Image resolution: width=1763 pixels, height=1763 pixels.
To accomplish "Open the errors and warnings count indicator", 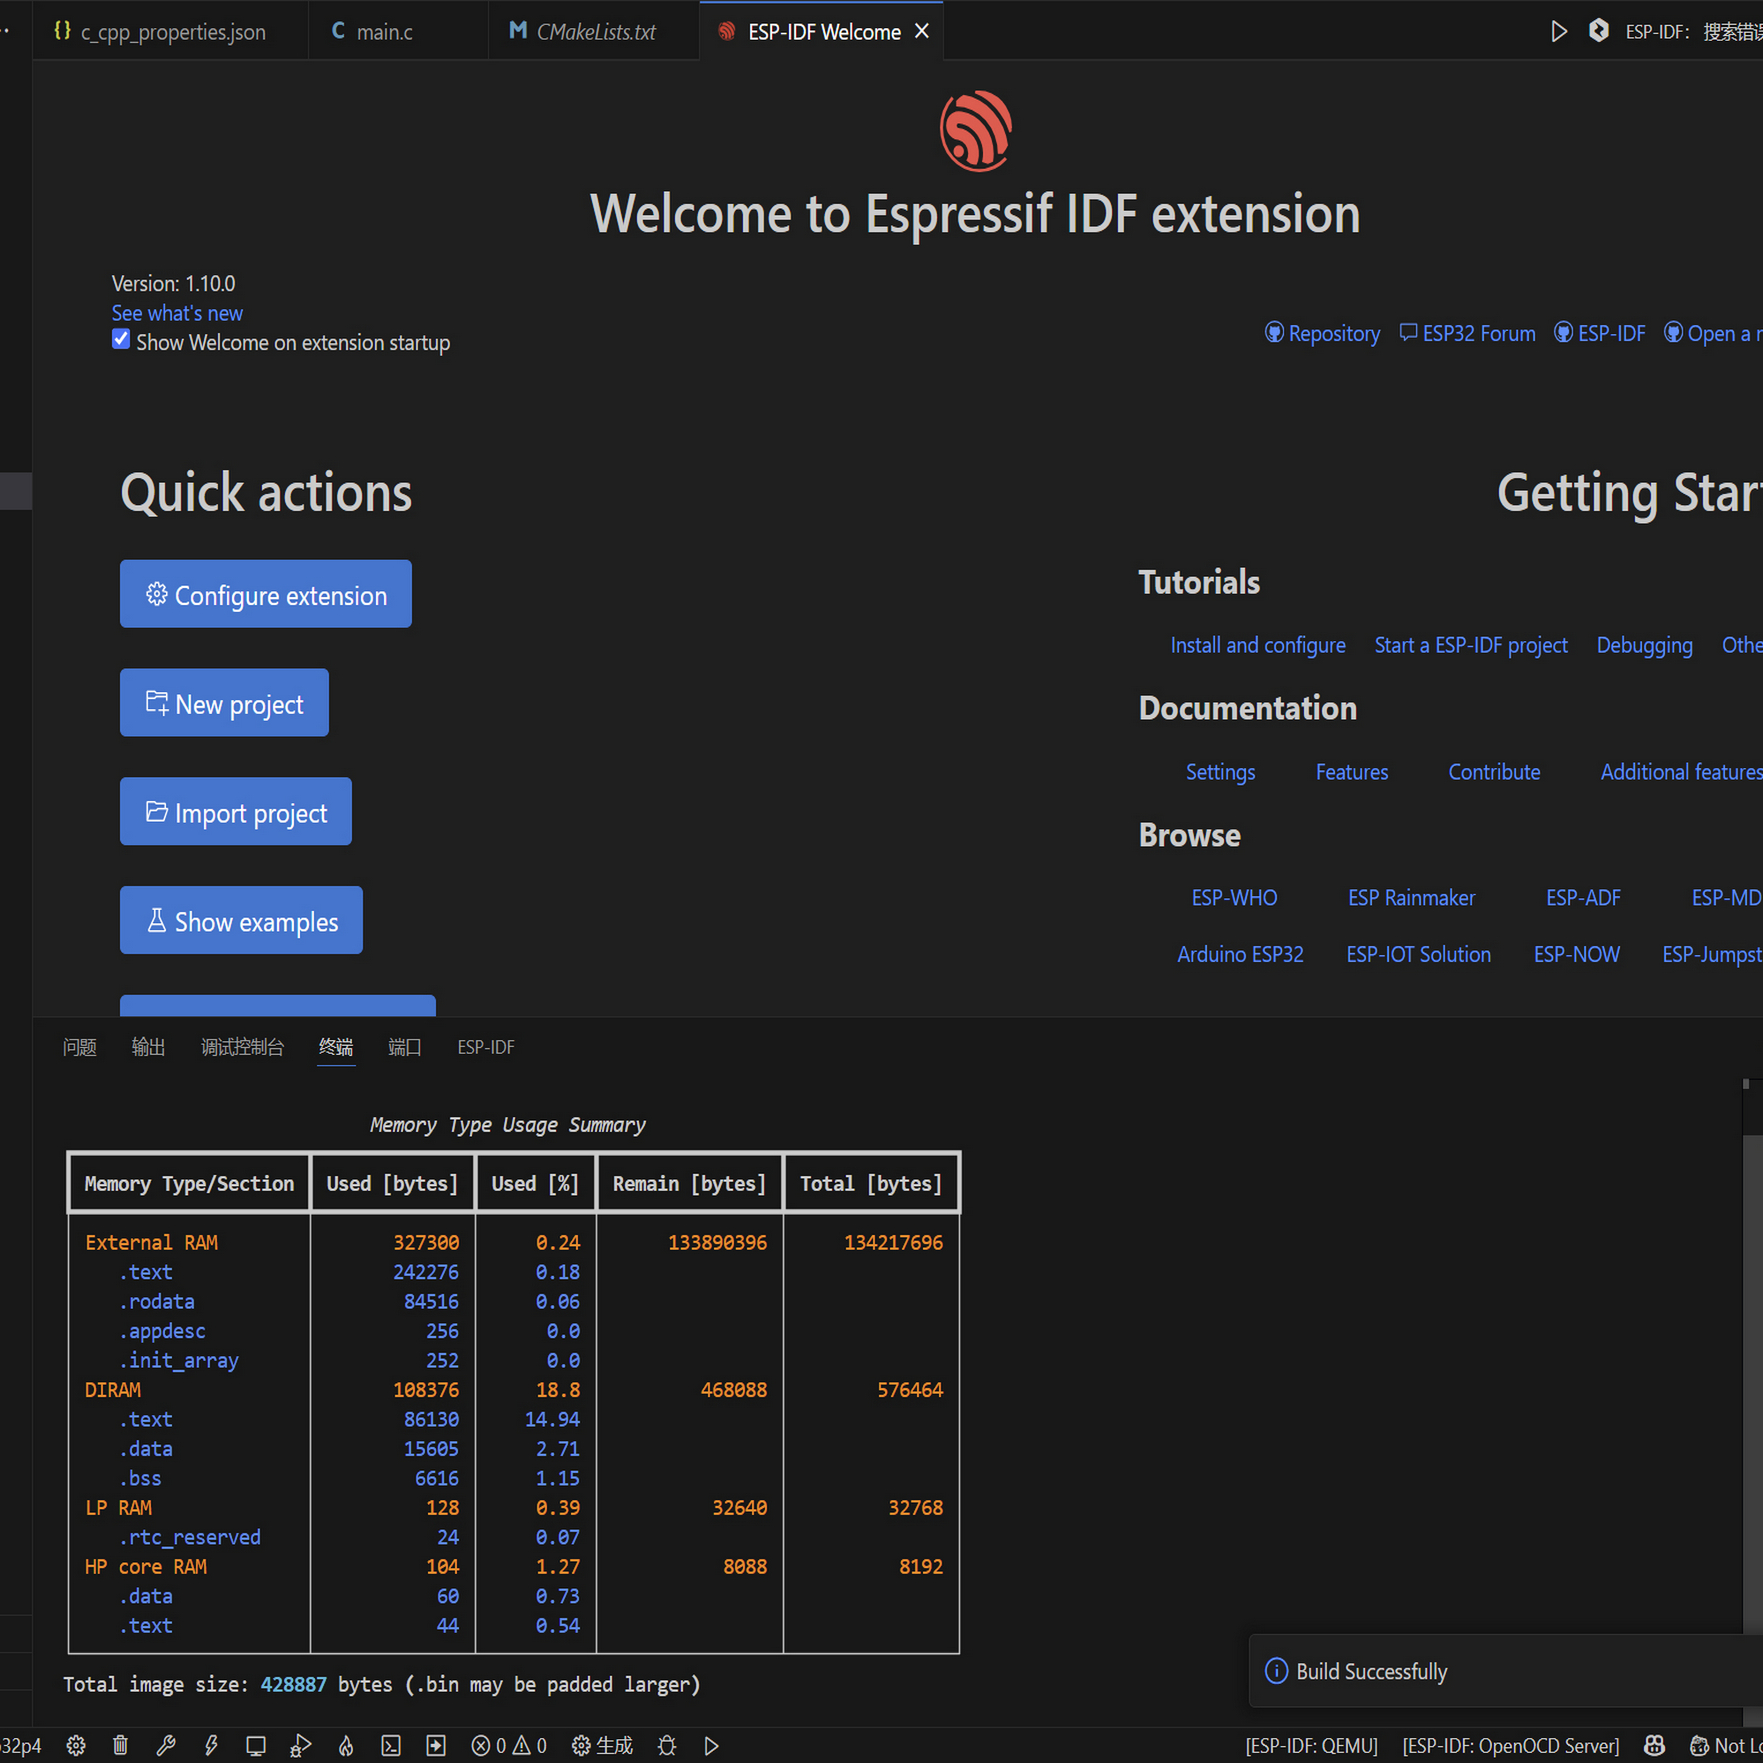I will pyautogui.click(x=509, y=1745).
